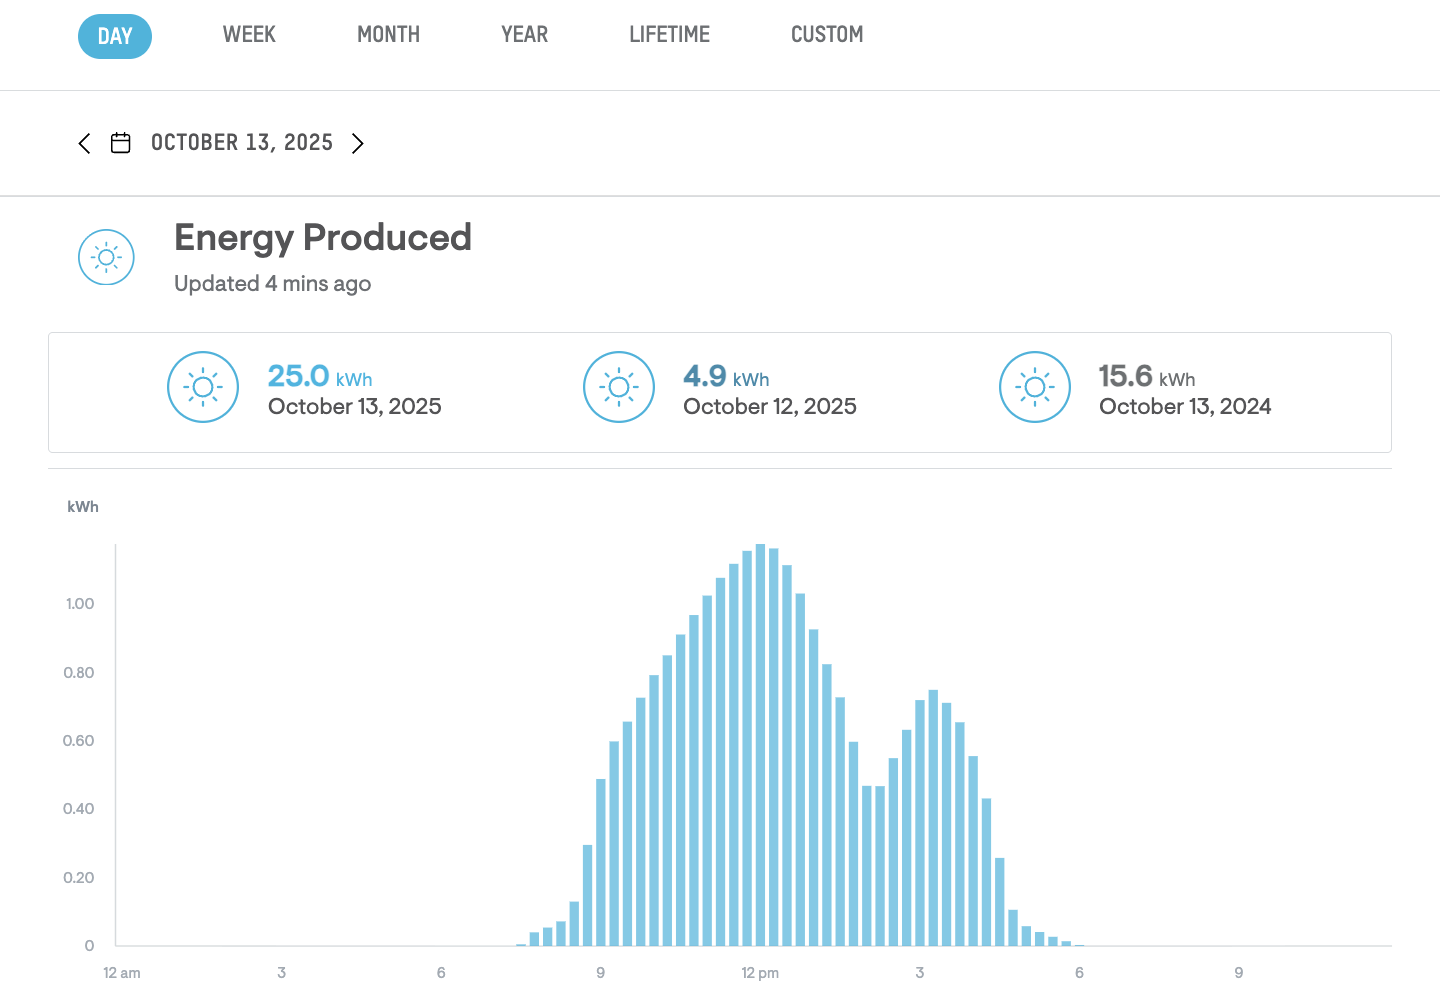1440x1000 pixels.
Task: Click the OCTOBER 13, 2025 date label
Action: [x=242, y=143]
